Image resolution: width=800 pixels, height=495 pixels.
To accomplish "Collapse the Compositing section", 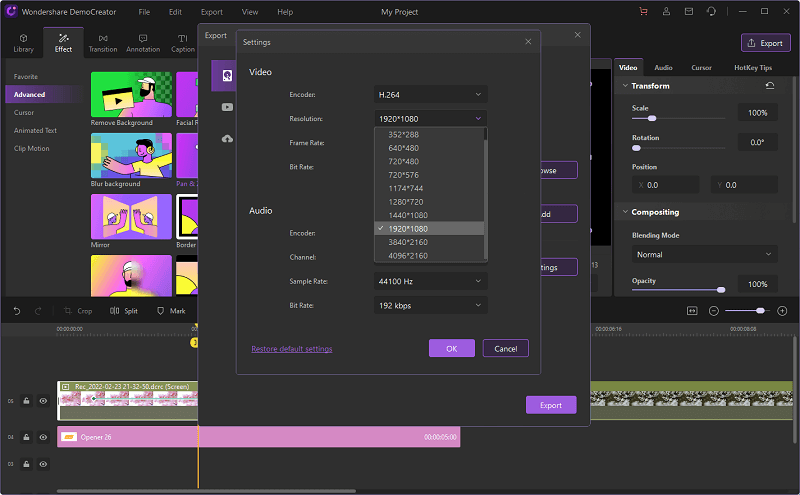I will pos(625,212).
